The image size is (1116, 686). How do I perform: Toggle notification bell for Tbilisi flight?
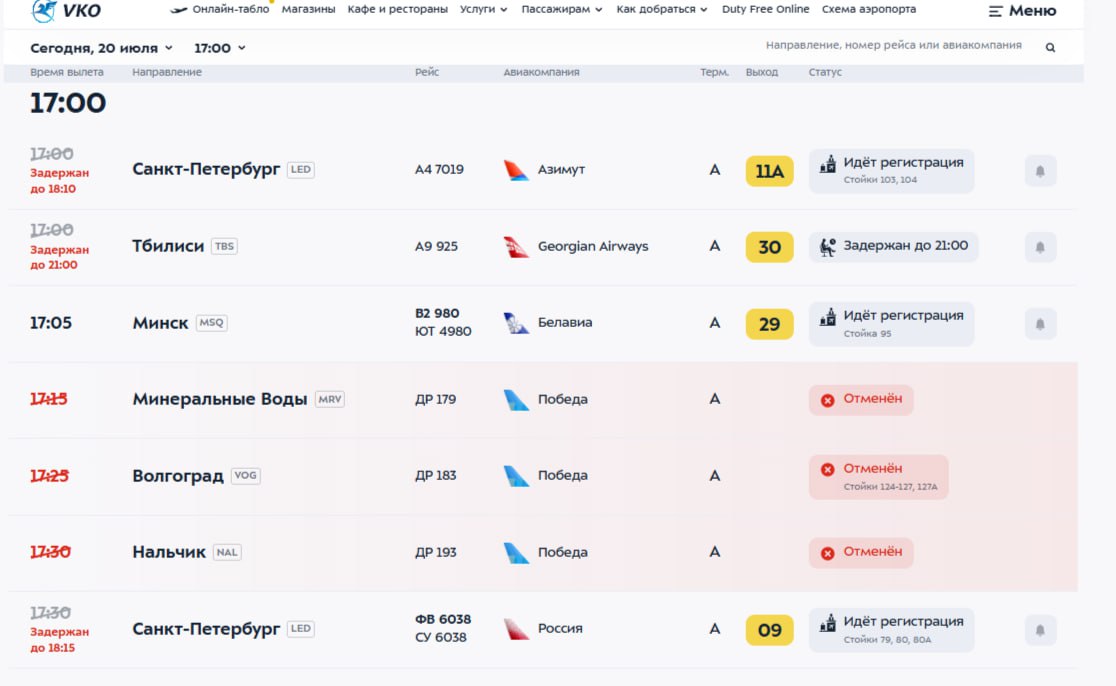[1040, 247]
